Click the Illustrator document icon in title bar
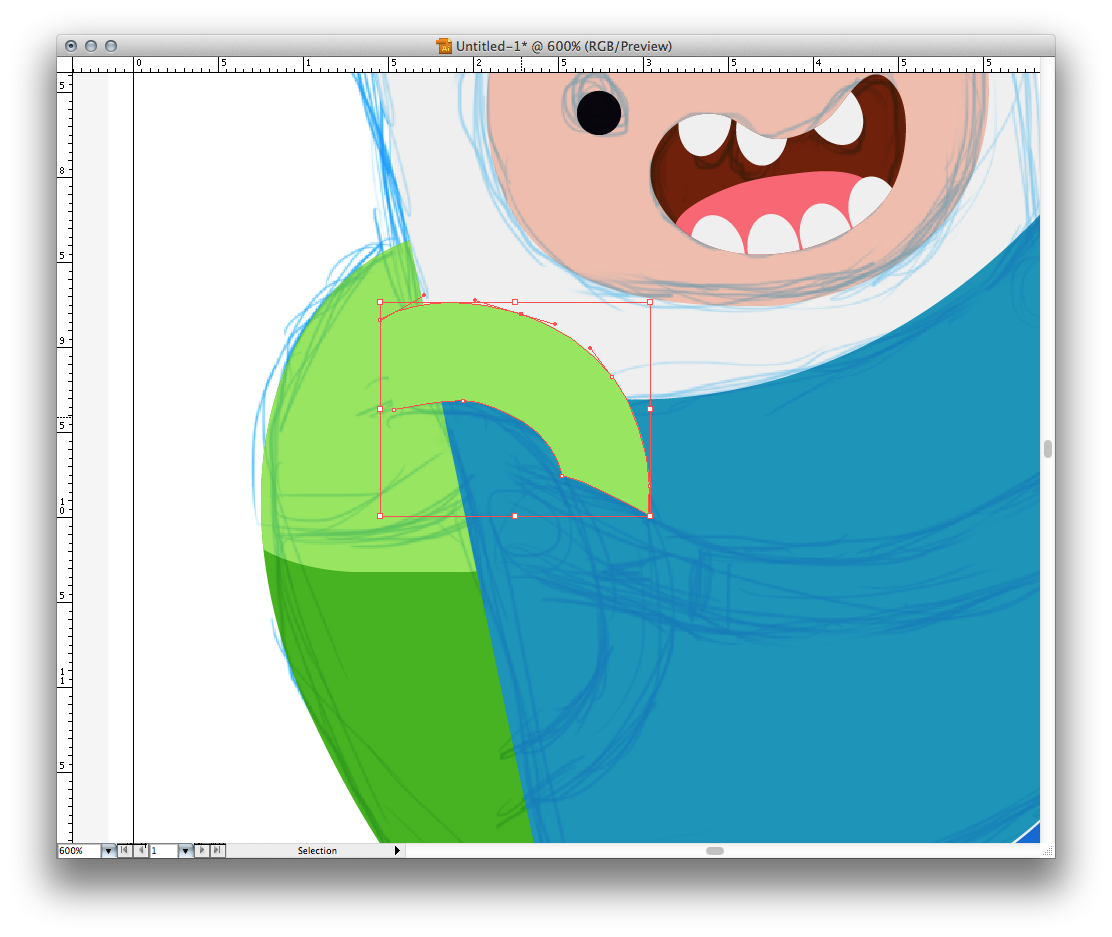This screenshot has width=1112, height=937. pos(444,46)
